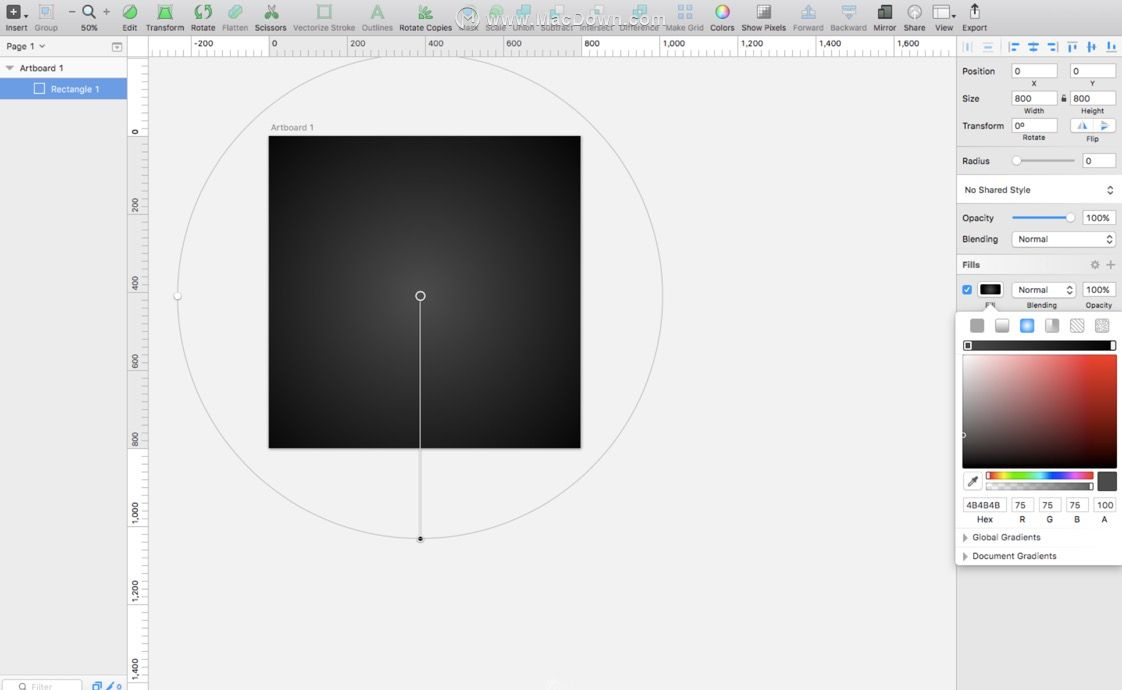Flip the layer horizontally

coord(1081,125)
